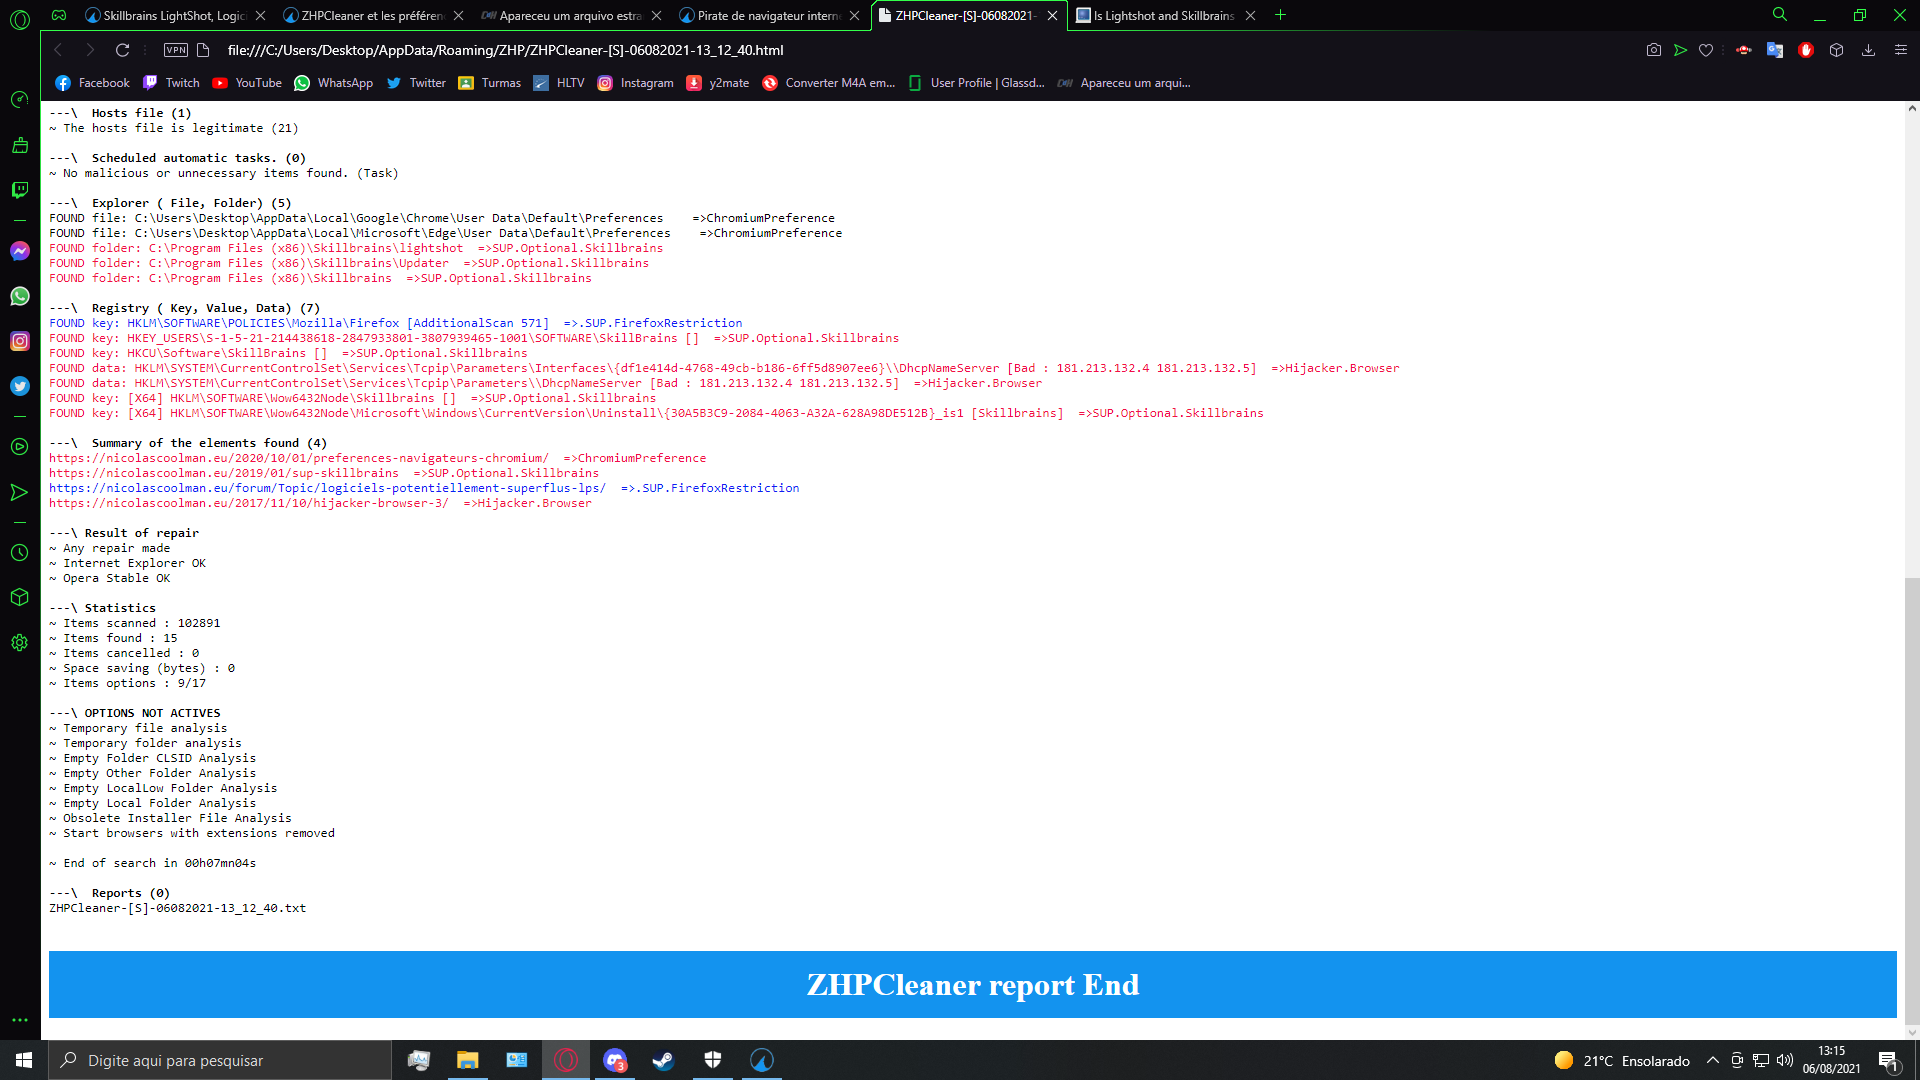Open Extensions cube in sidebar
This screenshot has height=1080, width=1920.
(20, 597)
